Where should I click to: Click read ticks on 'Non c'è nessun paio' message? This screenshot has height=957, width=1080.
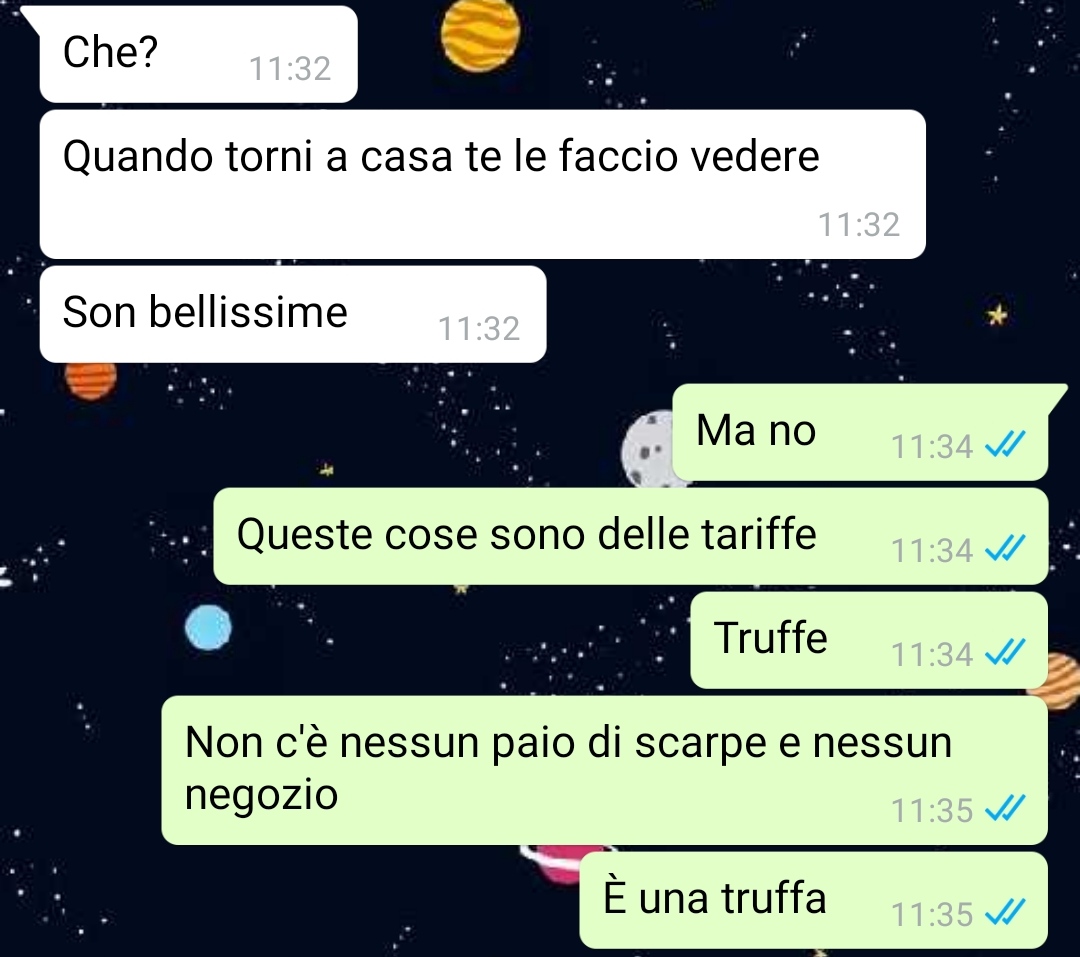(1006, 810)
